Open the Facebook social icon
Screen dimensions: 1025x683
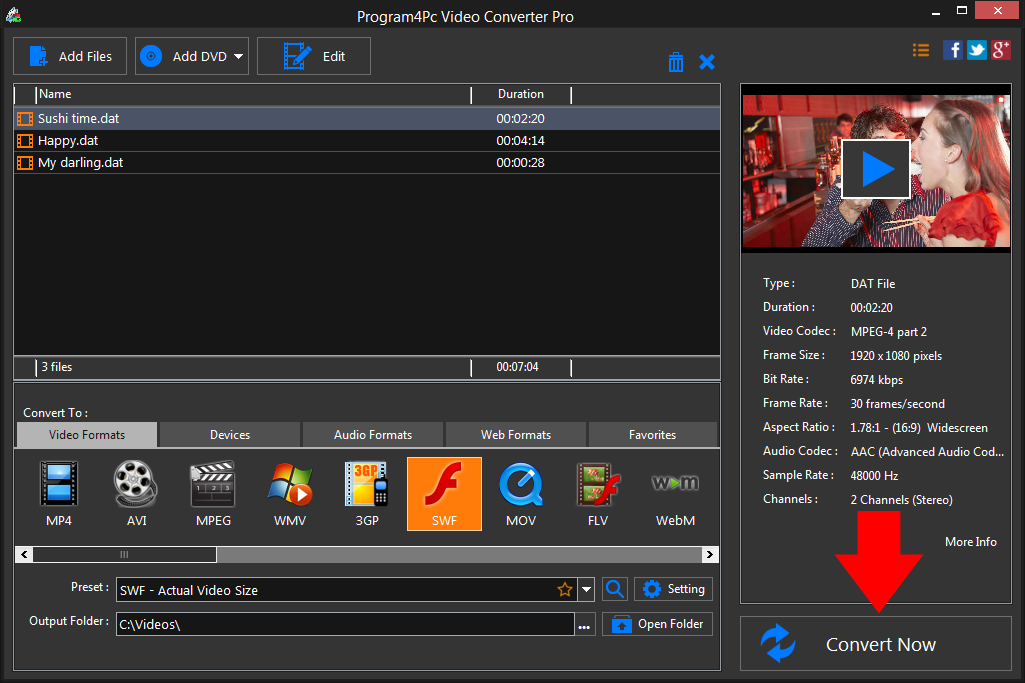pyautogui.click(x=953, y=50)
